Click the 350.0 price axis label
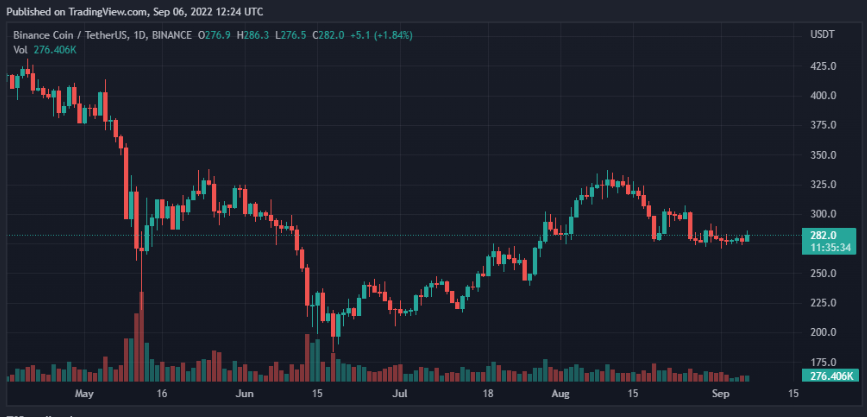The height and width of the screenshot is (417, 867). (x=823, y=155)
